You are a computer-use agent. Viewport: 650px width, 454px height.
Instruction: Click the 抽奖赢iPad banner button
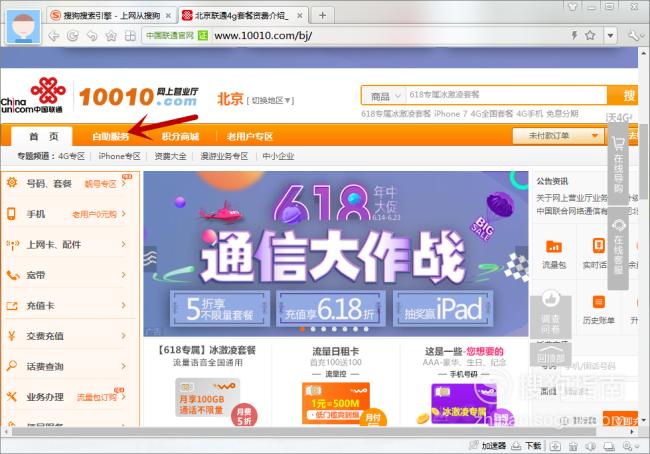(x=443, y=308)
